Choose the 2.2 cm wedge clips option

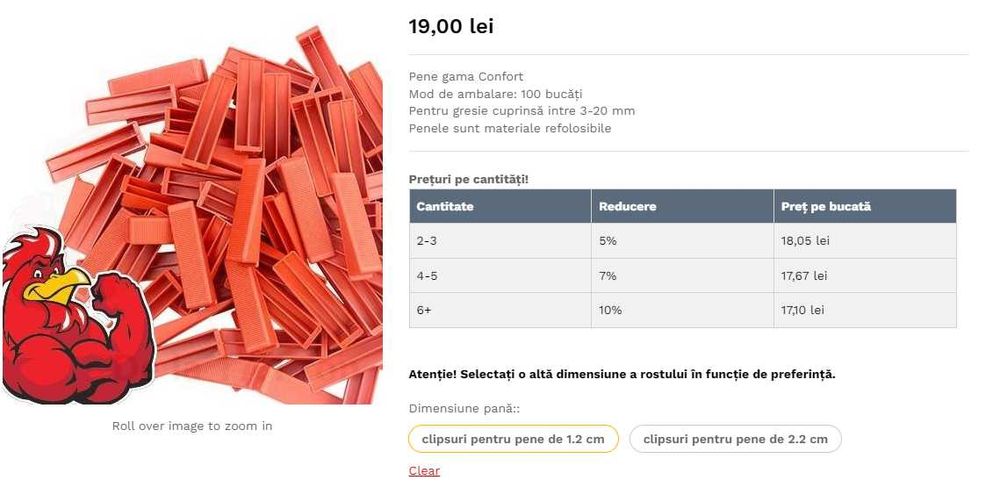click(735, 439)
